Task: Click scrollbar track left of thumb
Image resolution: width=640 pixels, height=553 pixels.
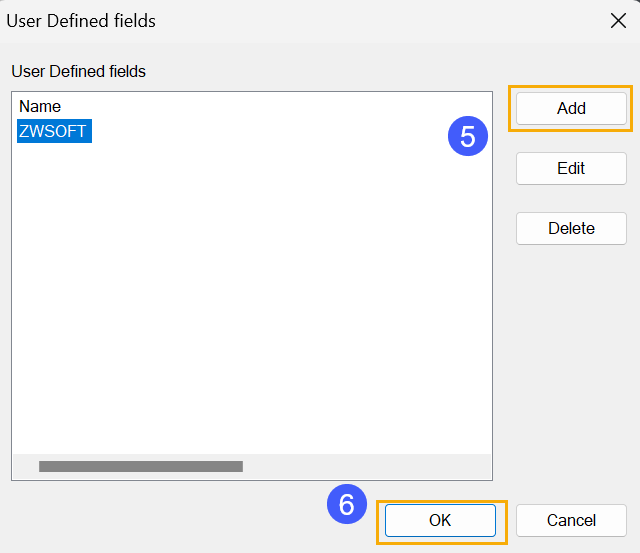Action: coord(26,466)
